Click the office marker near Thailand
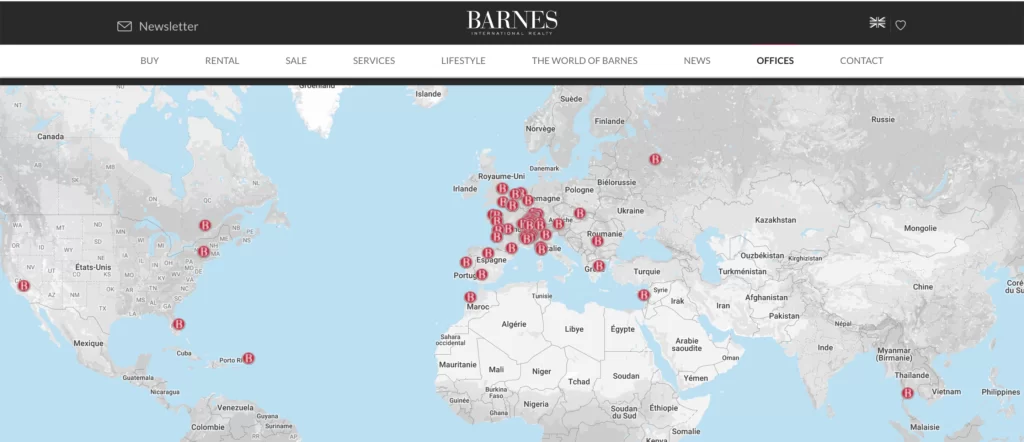Viewport: 1024px width, 442px height. tap(908, 393)
